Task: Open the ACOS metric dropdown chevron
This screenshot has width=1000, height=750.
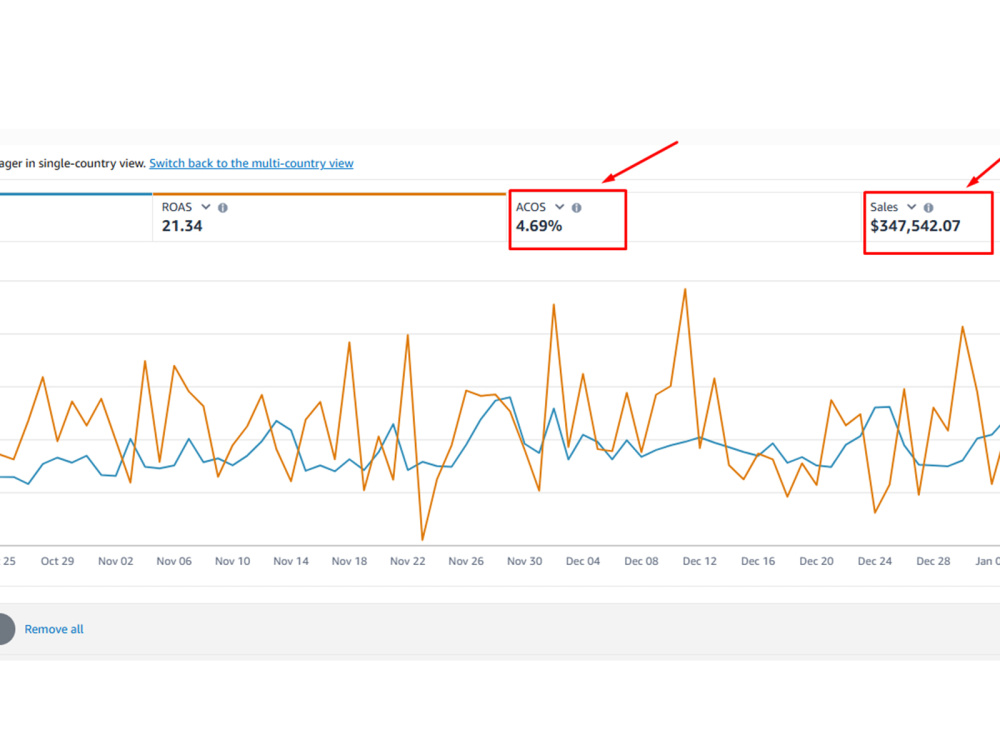Action: [559, 207]
